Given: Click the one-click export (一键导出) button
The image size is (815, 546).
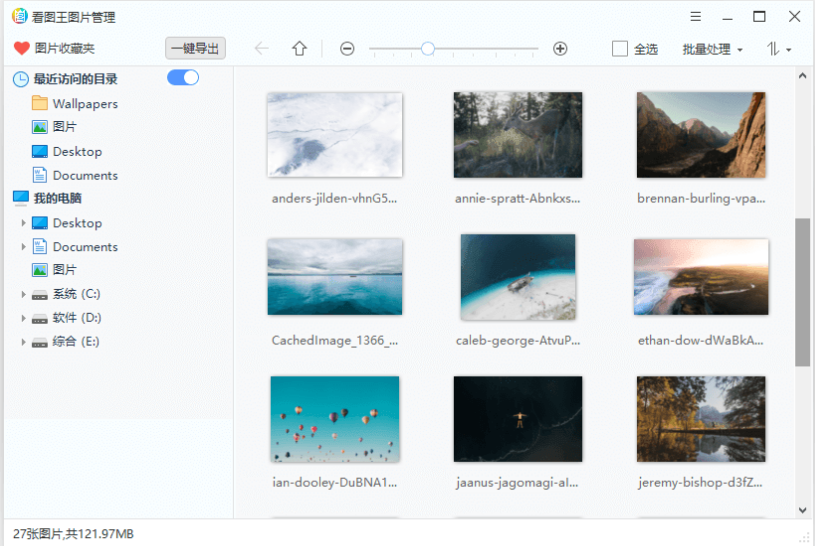Looking at the screenshot, I should (195, 49).
